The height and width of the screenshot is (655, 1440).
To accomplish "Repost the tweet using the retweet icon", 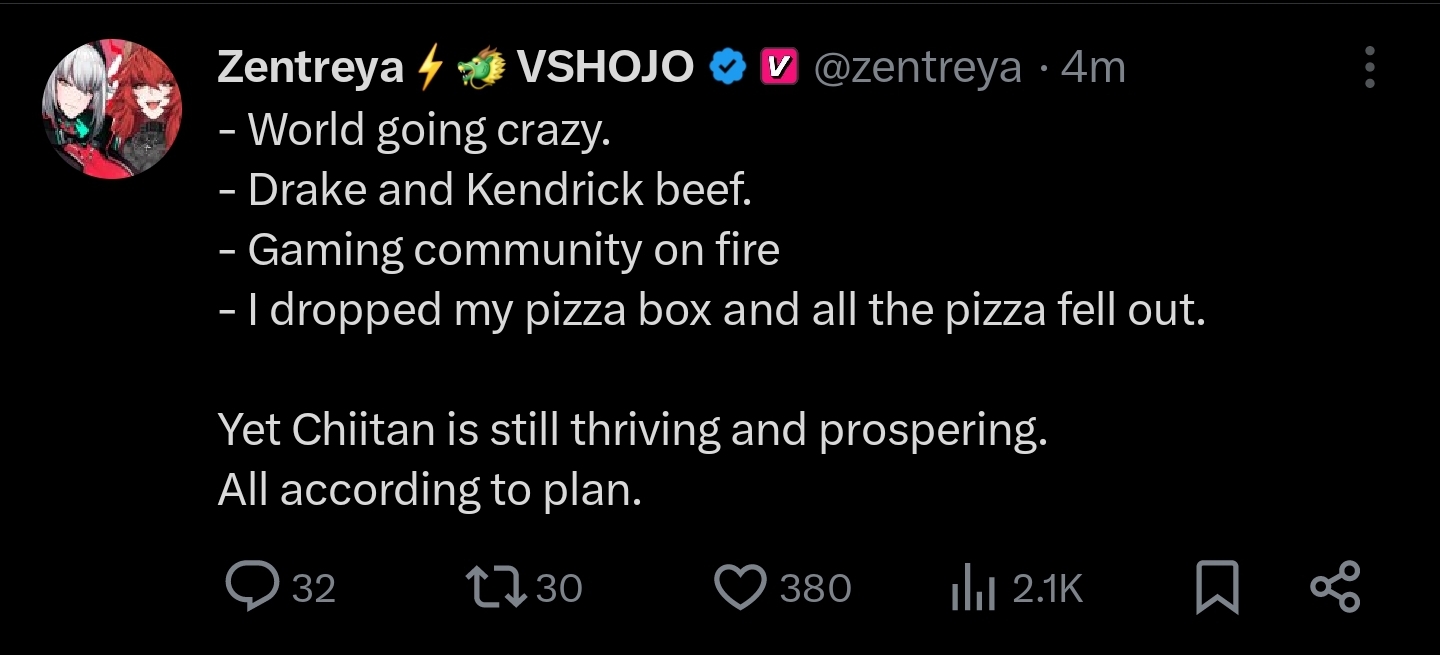I will (x=497, y=587).
